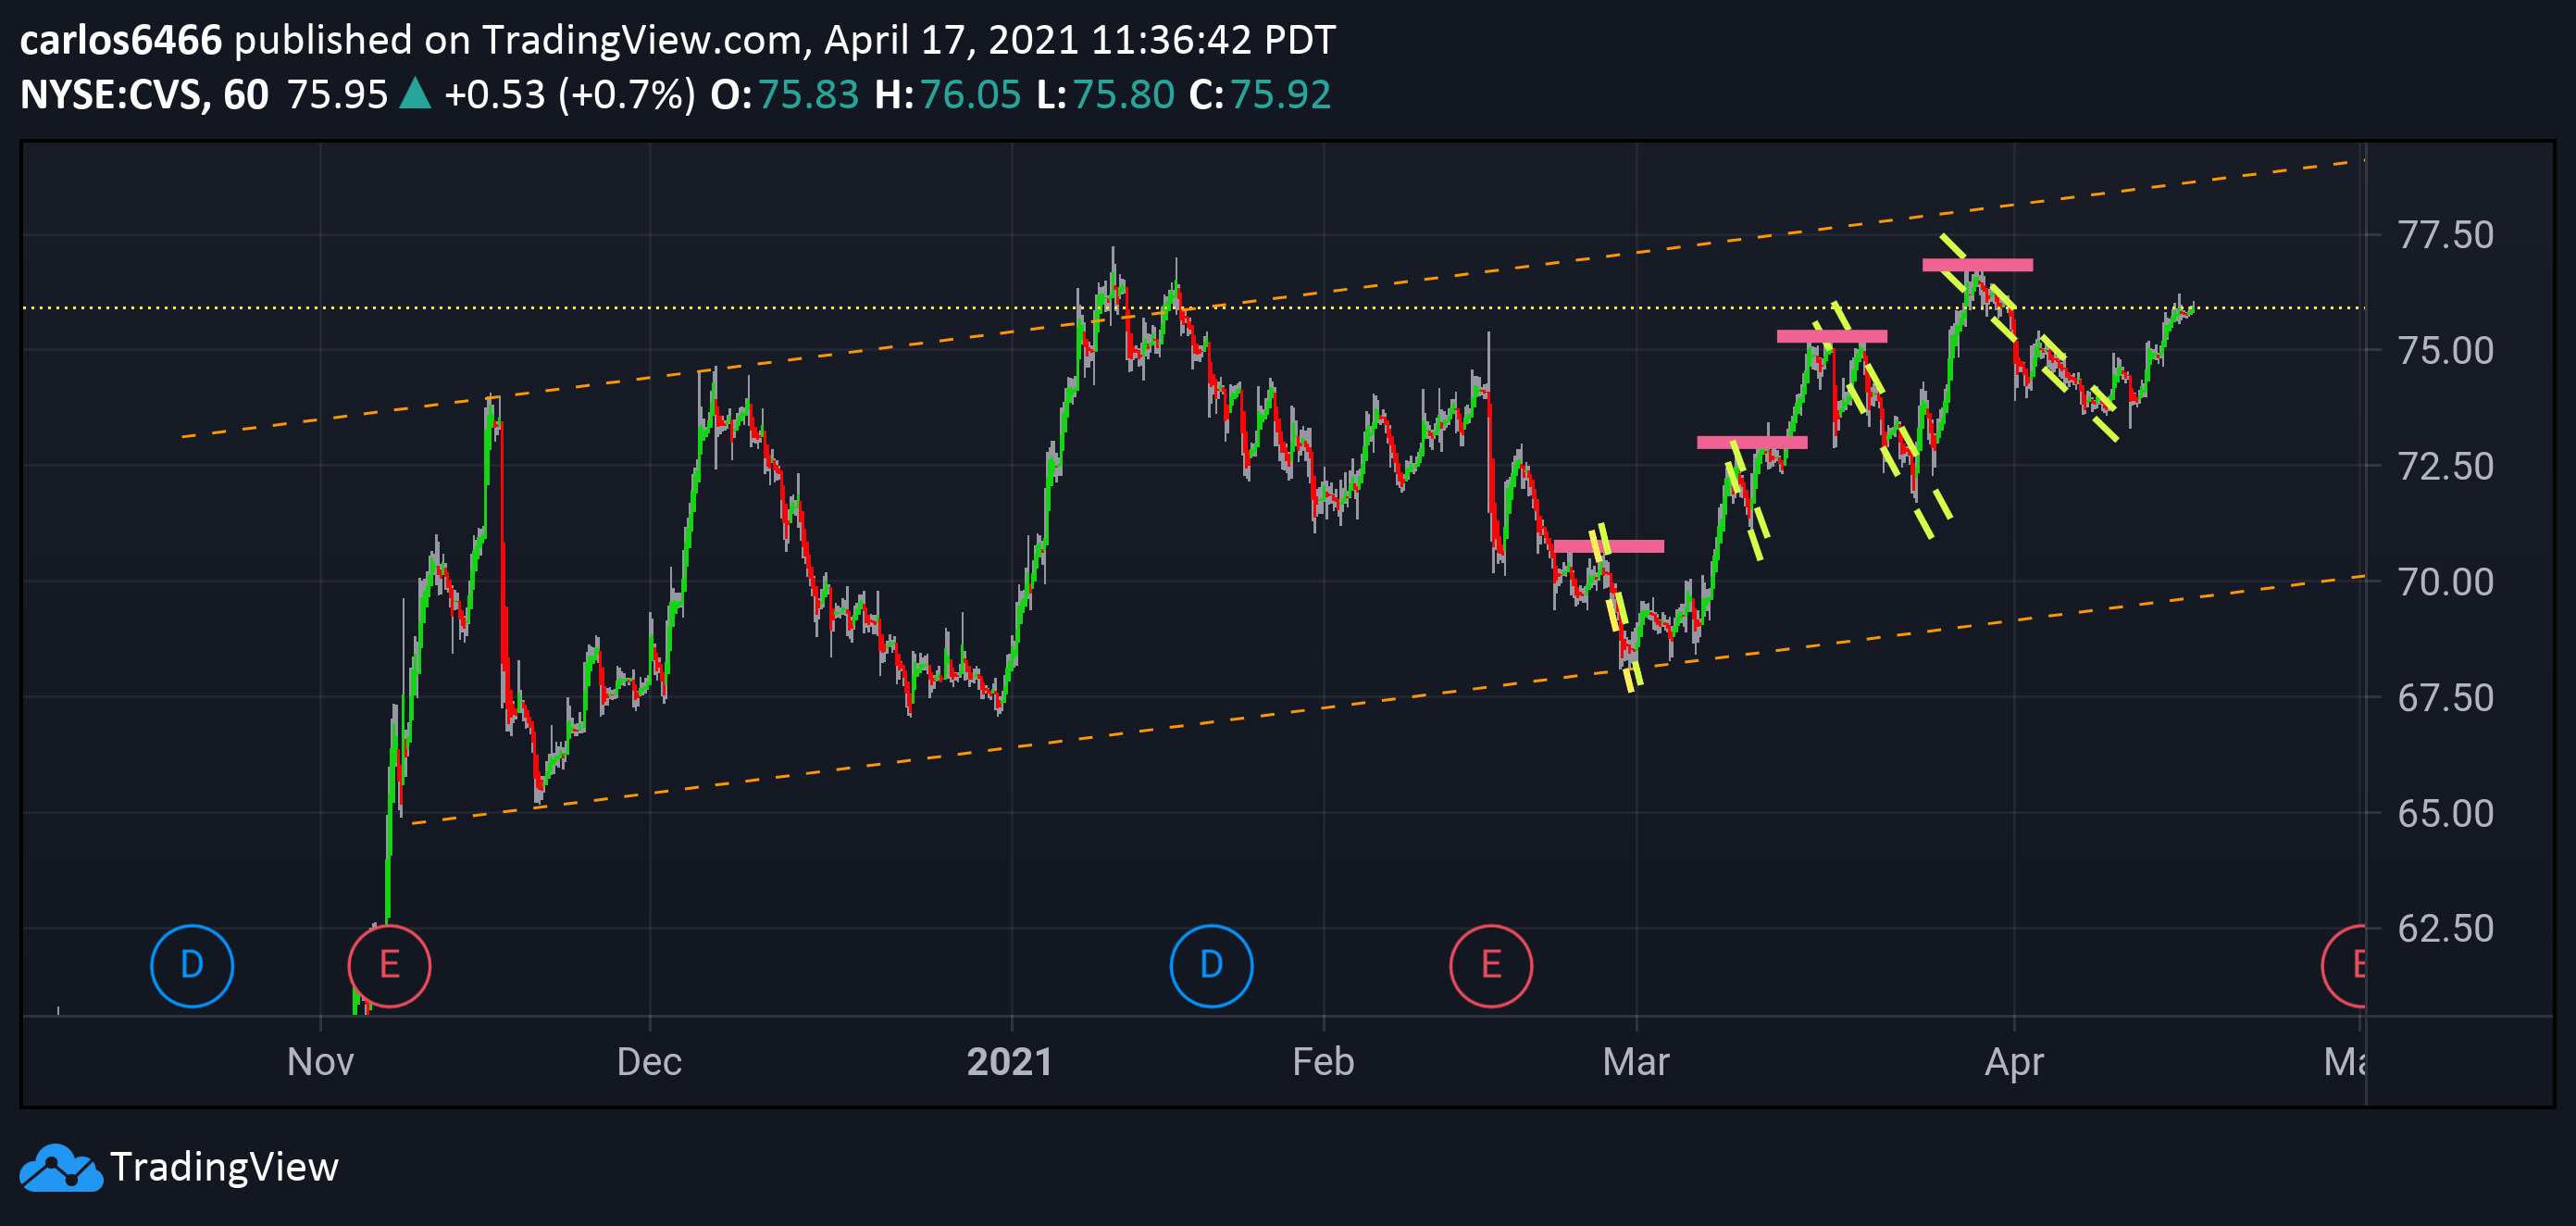
Task: Click the 75.00 price axis label
Action: pyautogui.click(x=2446, y=350)
